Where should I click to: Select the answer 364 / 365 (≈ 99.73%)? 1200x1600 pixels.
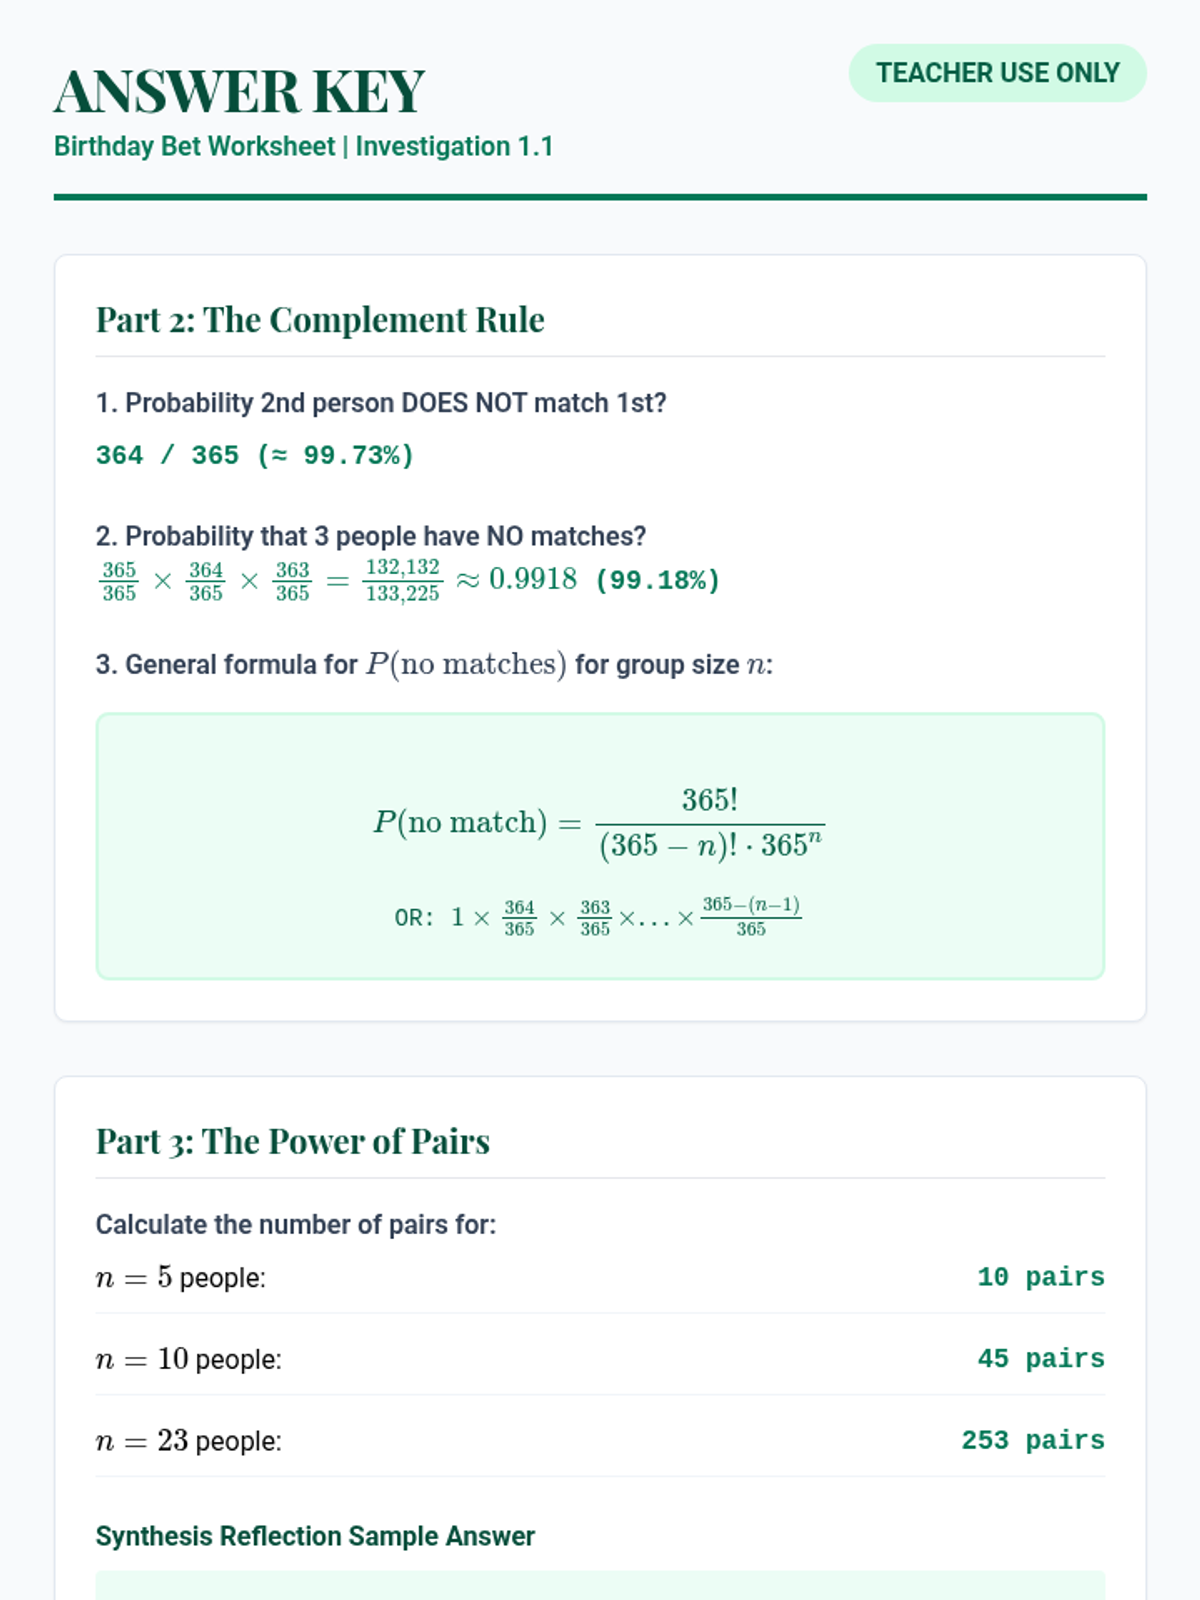click(255, 455)
